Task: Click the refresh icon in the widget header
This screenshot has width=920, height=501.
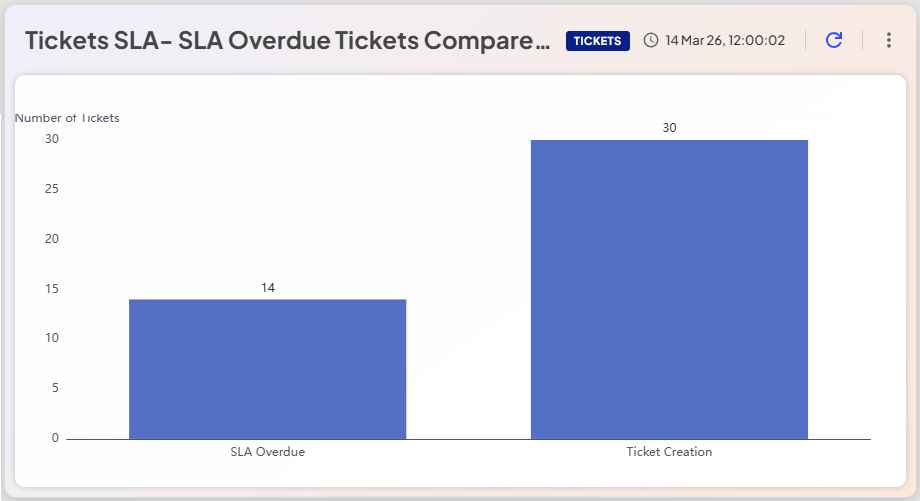Action: [x=834, y=40]
